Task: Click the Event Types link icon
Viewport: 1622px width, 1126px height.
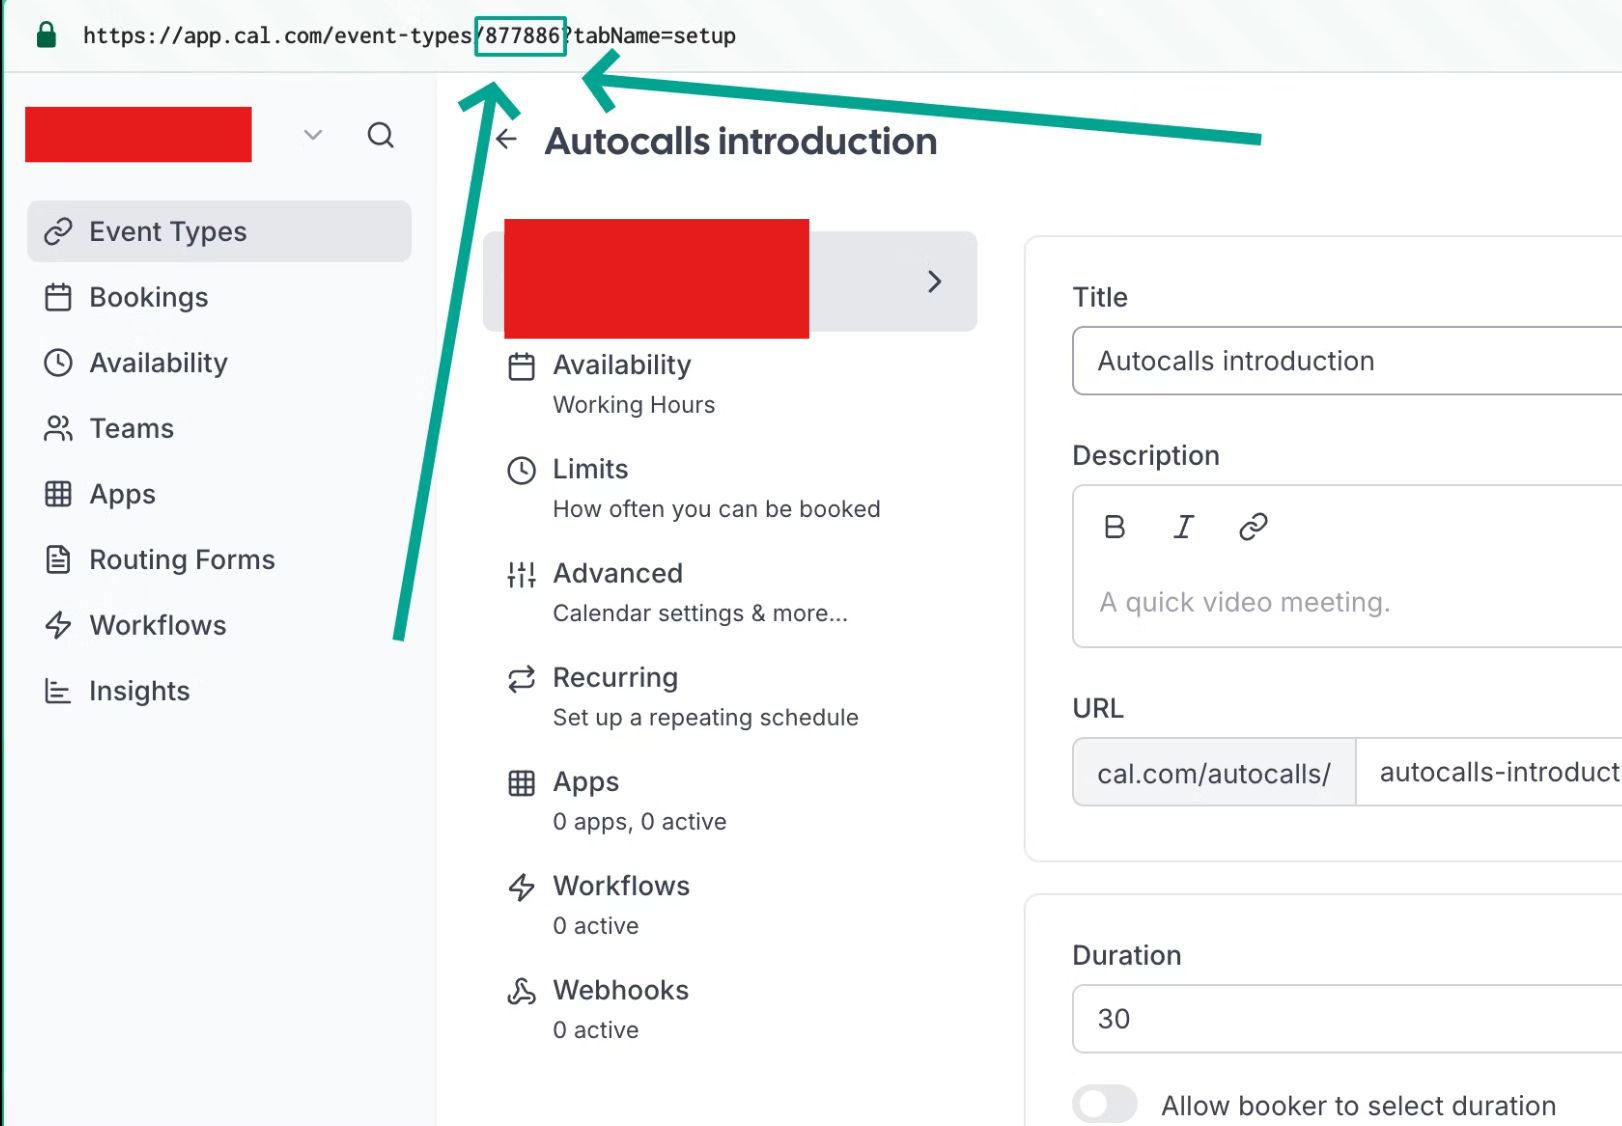Action: tap(58, 232)
